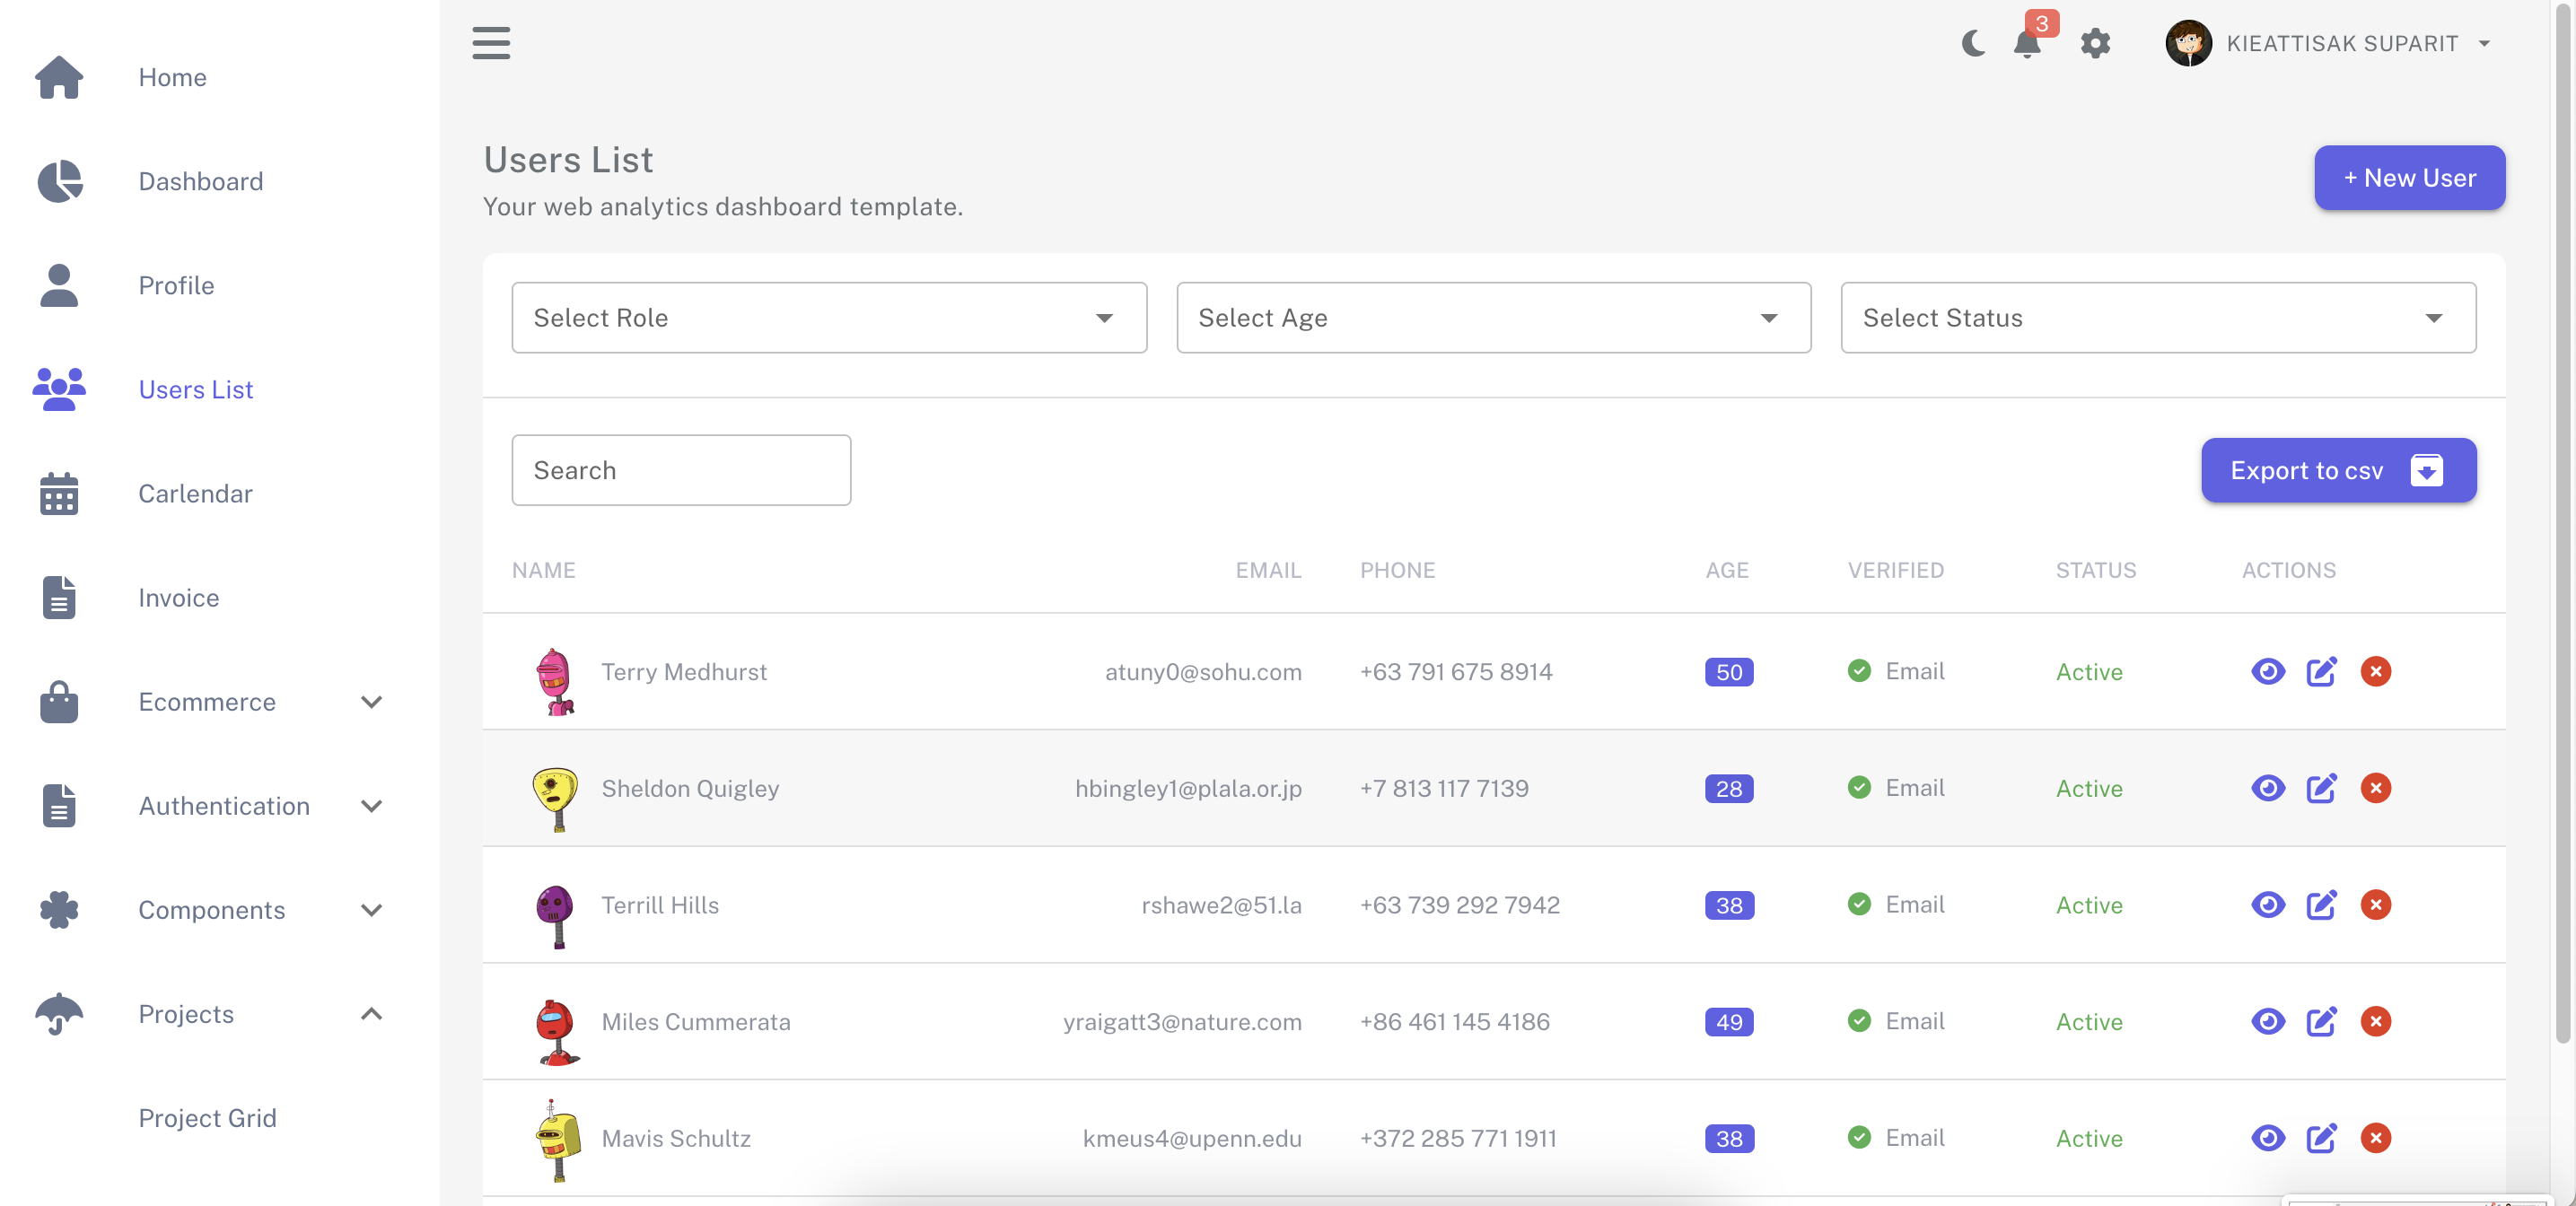Screen dimensions: 2576x1206
Task: Sort by NAME column header
Action: (x=543, y=570)
